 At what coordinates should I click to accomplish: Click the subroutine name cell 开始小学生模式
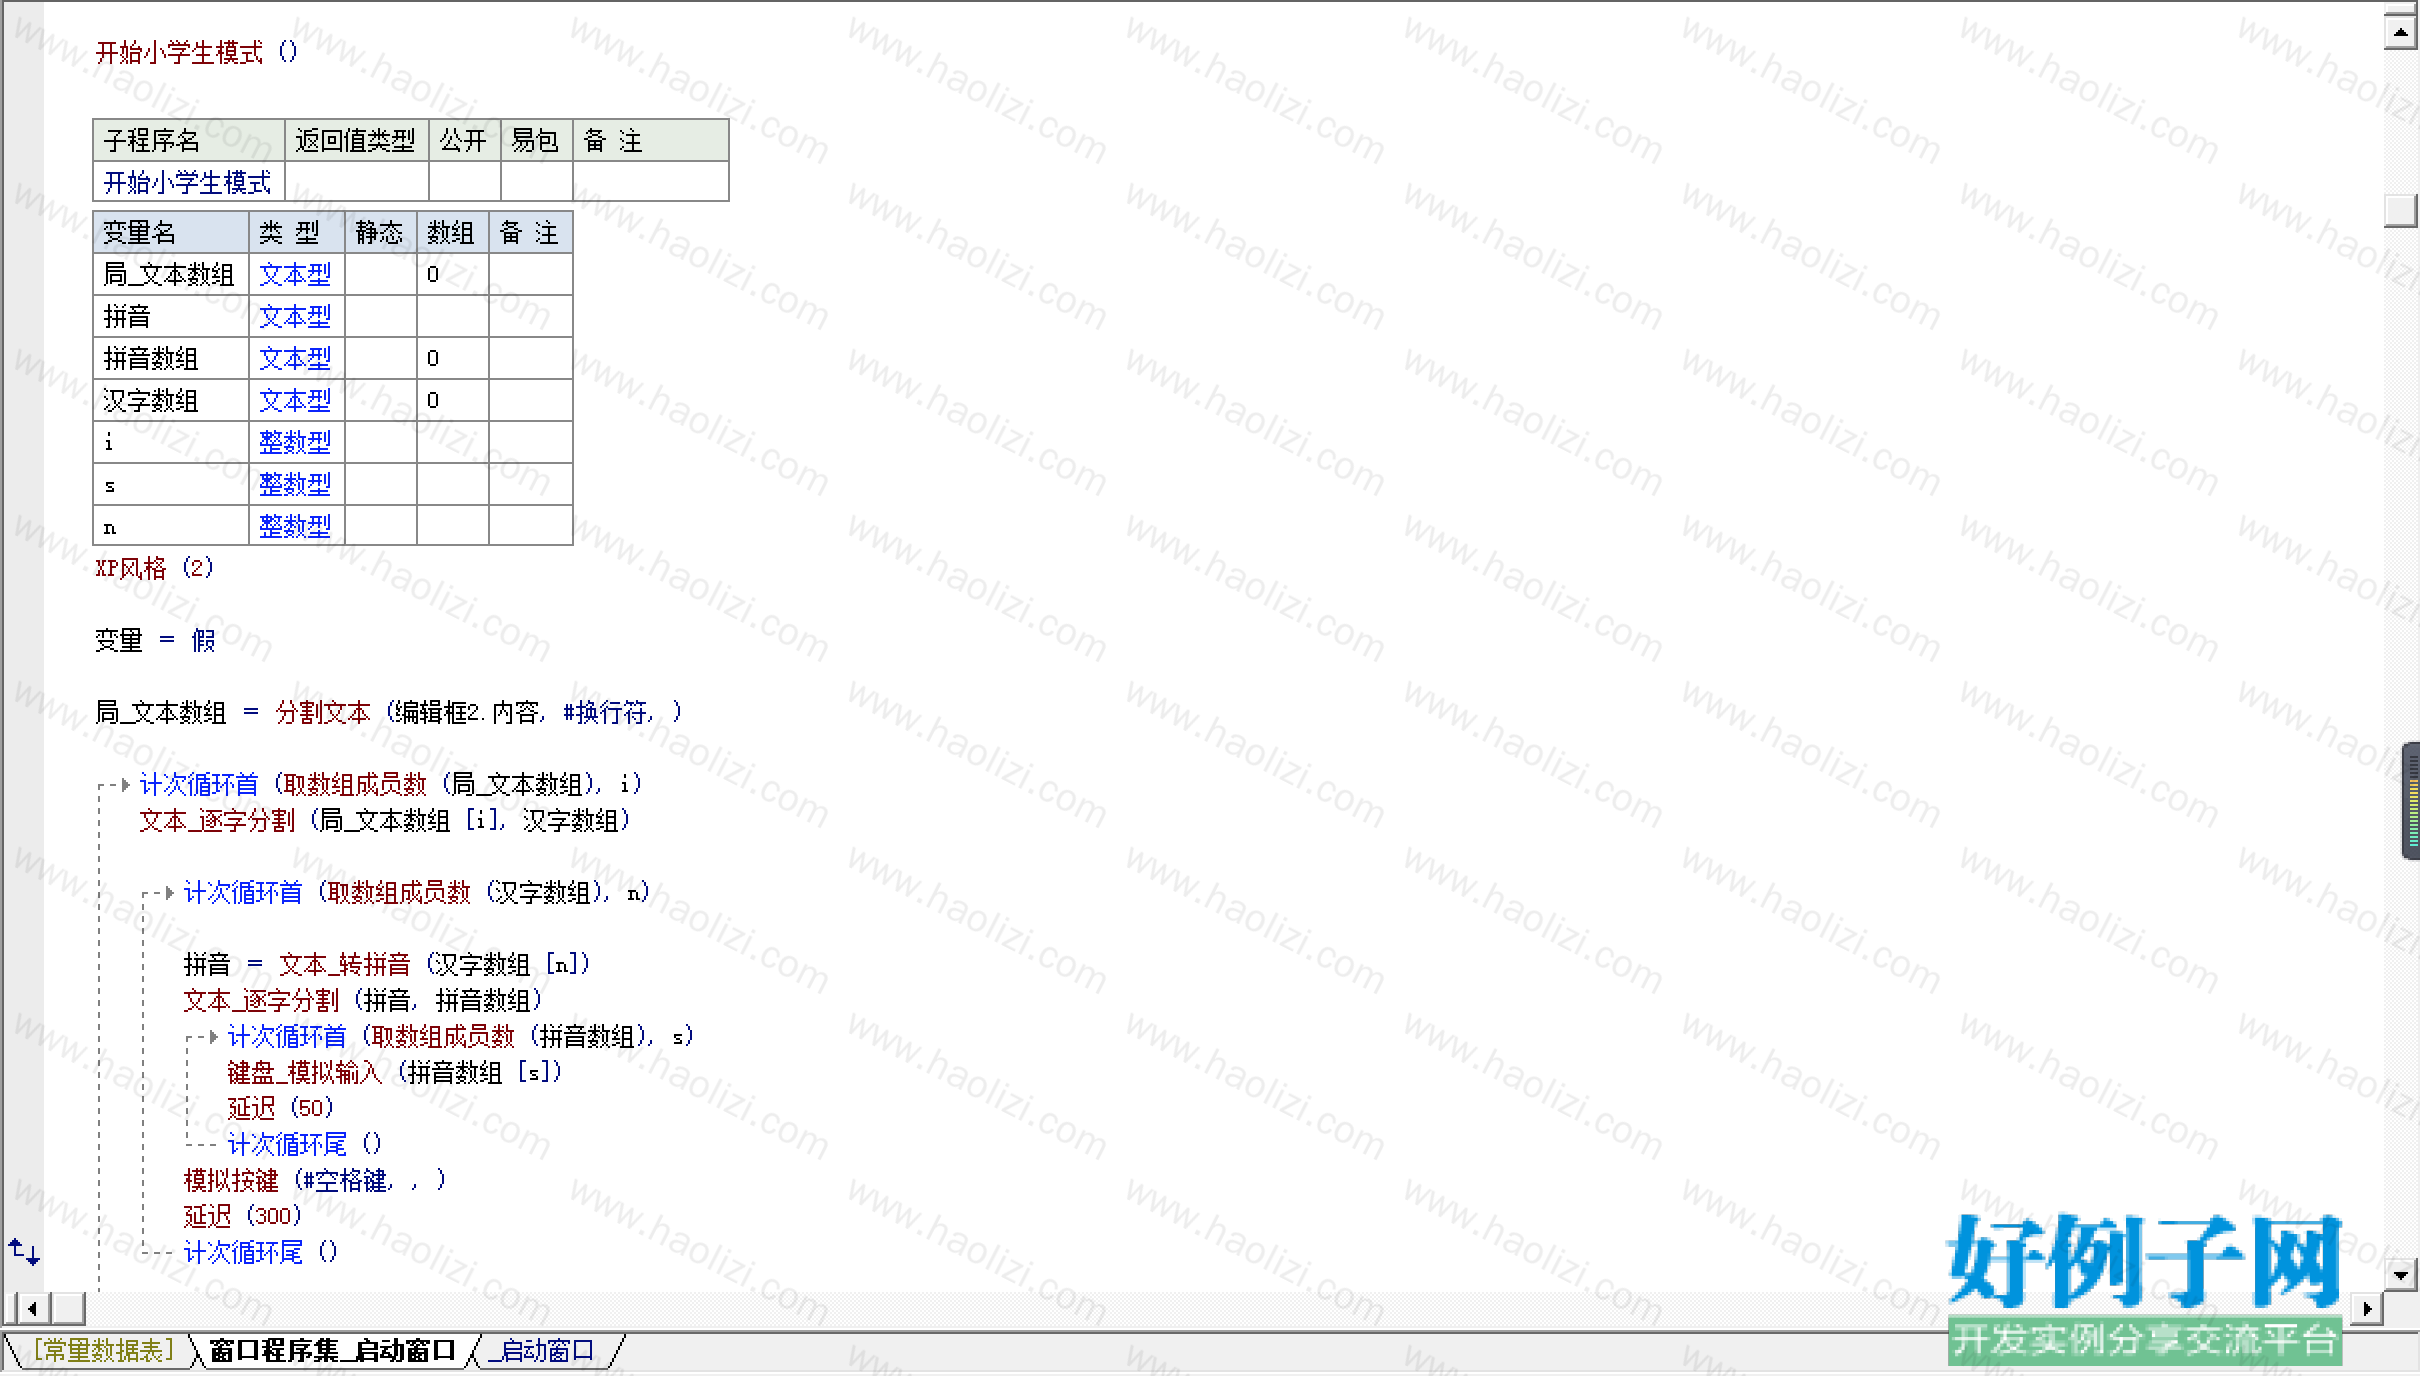click(188, 182)
